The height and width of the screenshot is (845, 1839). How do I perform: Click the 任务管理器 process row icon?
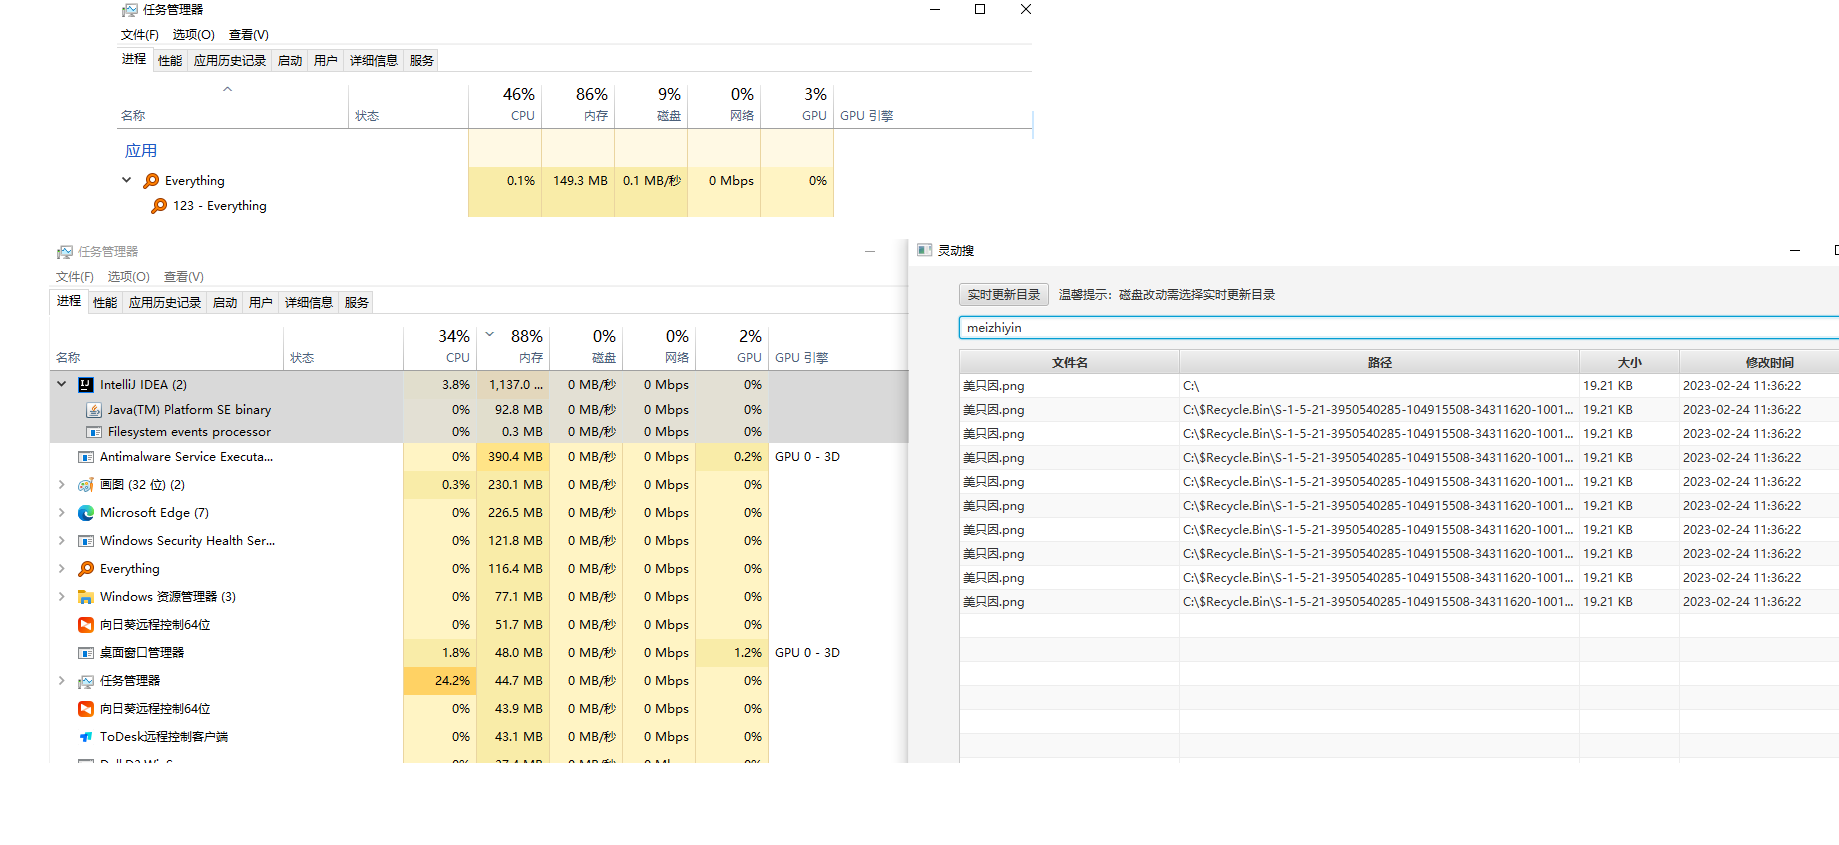(x=86, y=681)
